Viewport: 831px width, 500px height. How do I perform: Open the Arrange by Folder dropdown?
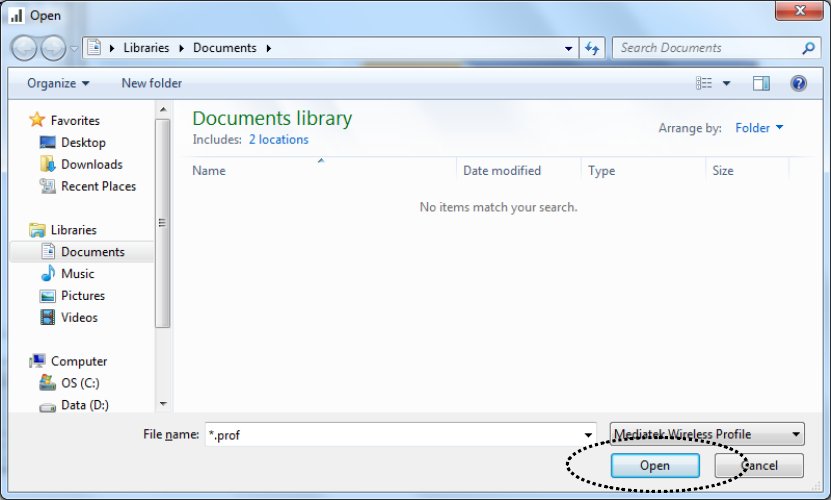point(759,128)
